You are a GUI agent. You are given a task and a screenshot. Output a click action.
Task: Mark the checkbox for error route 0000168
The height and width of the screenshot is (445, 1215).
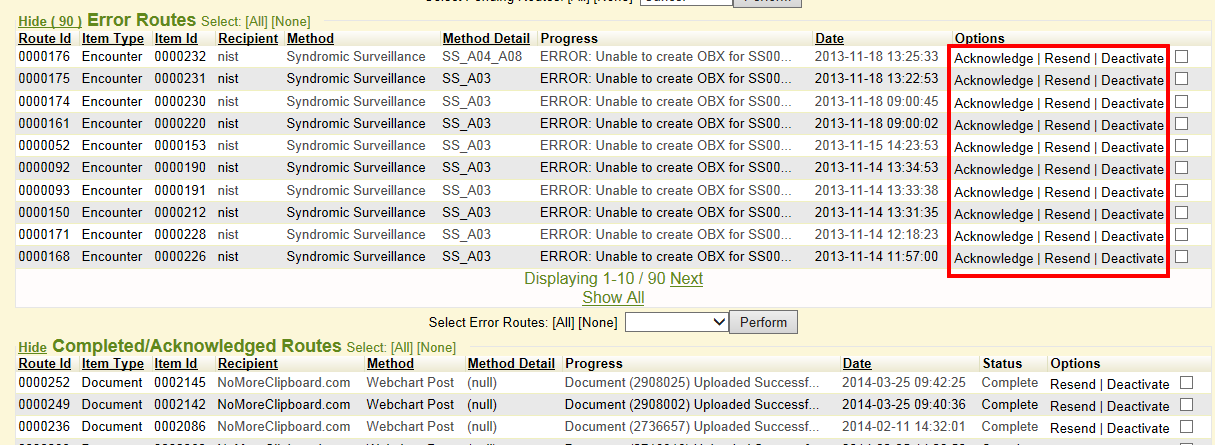[x=1181, y=257]
